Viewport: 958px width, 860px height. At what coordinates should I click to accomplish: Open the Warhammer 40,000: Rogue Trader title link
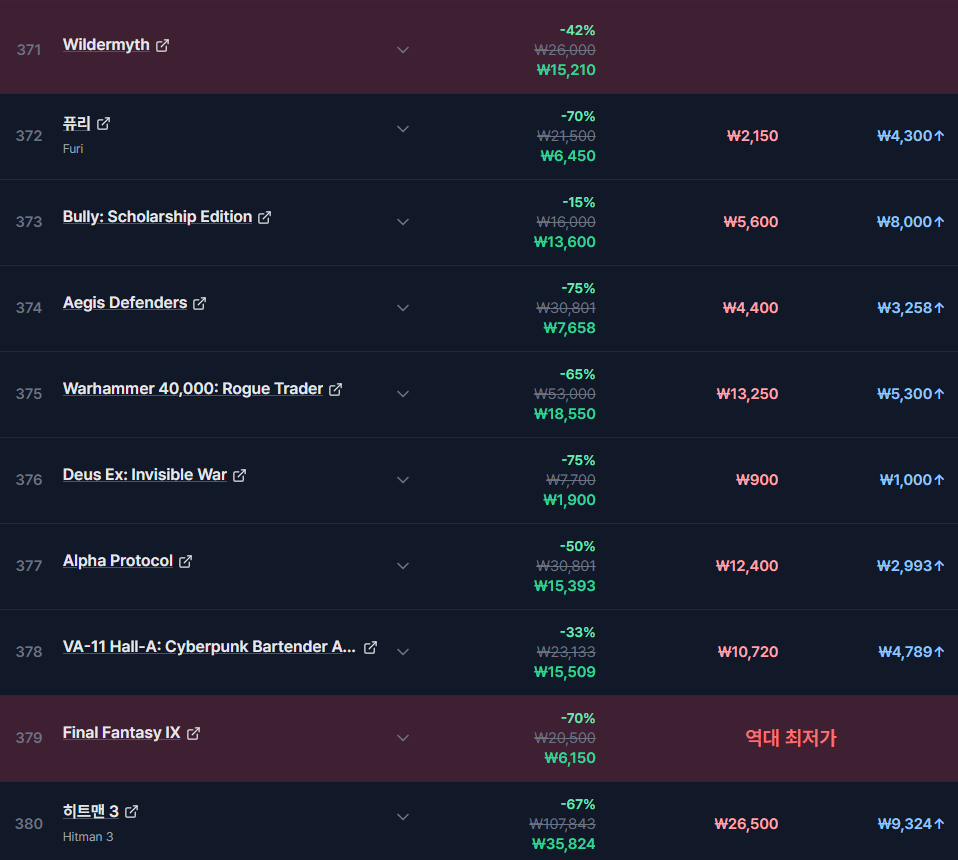pos(193,389)
